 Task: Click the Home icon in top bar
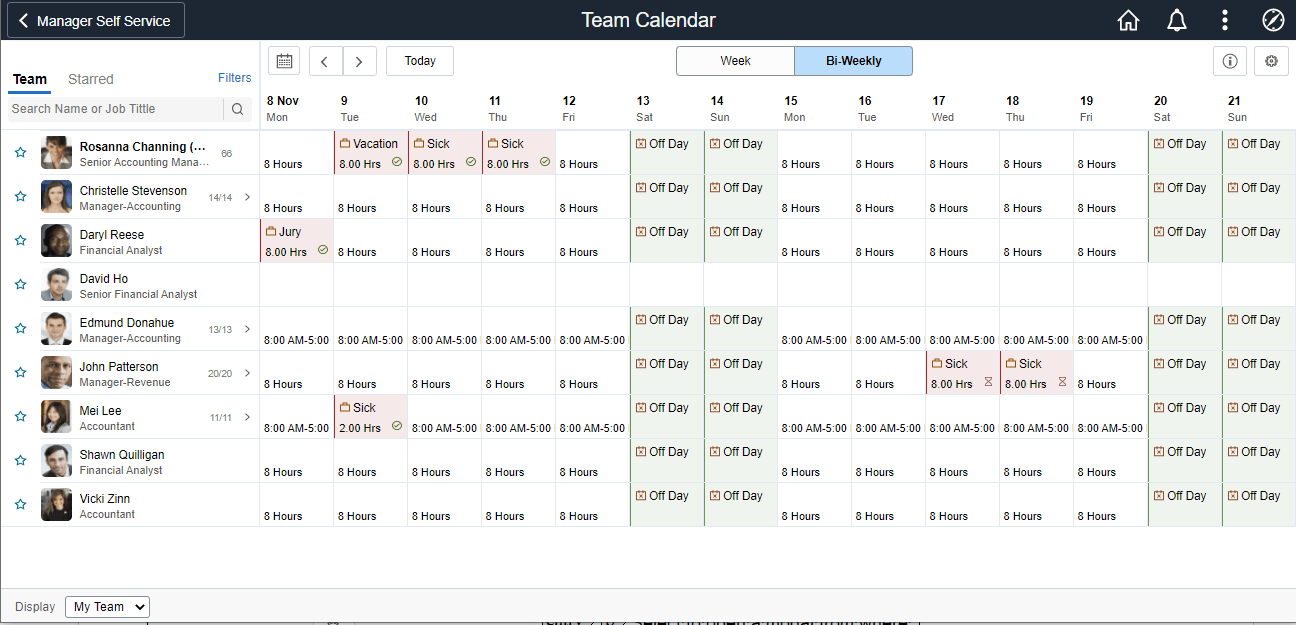(1128, 20)
